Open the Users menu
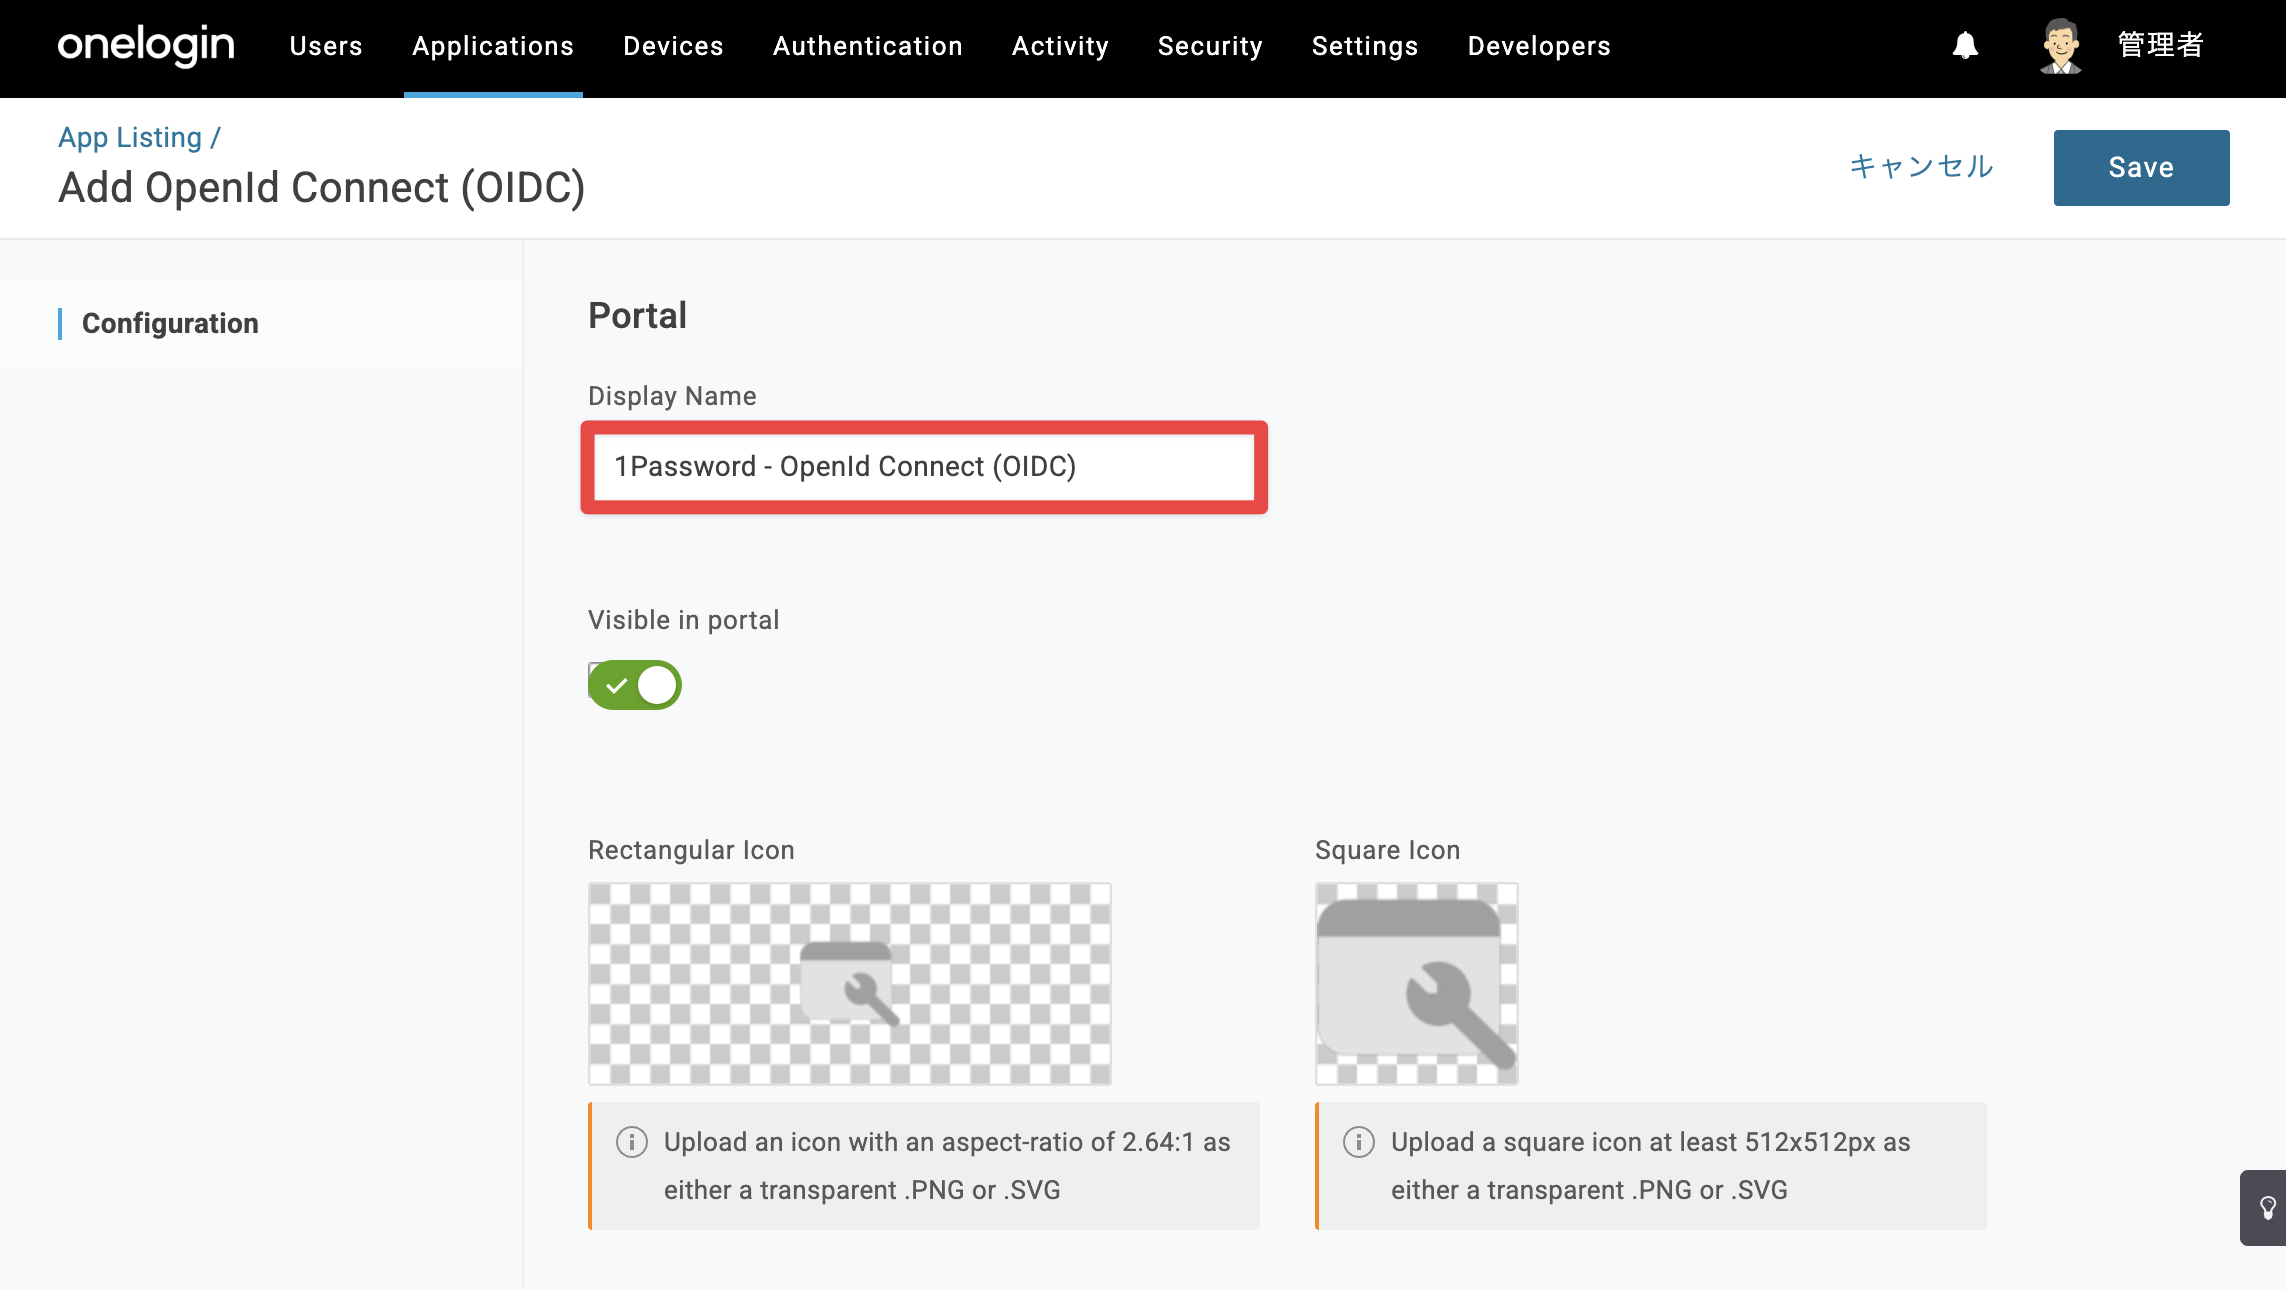 pos(326,46)
